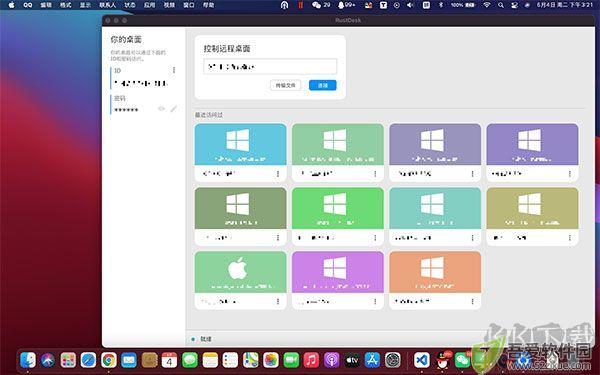
Task: Open options dots under khaki card
Action: tap(570, 238)
